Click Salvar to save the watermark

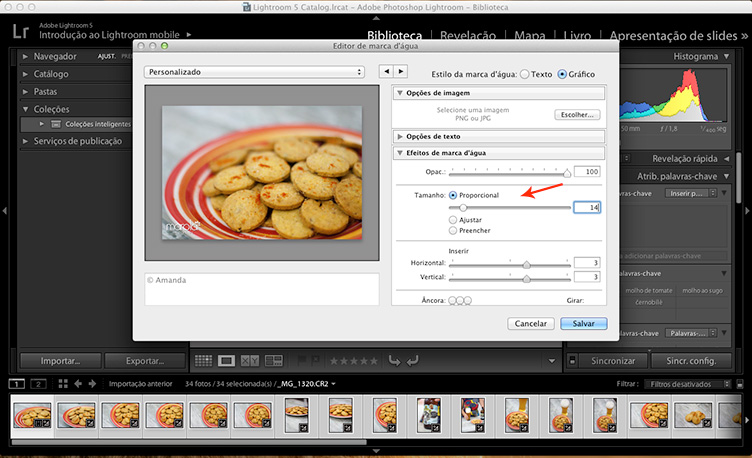pyautogui.click(x=583, y=323)
